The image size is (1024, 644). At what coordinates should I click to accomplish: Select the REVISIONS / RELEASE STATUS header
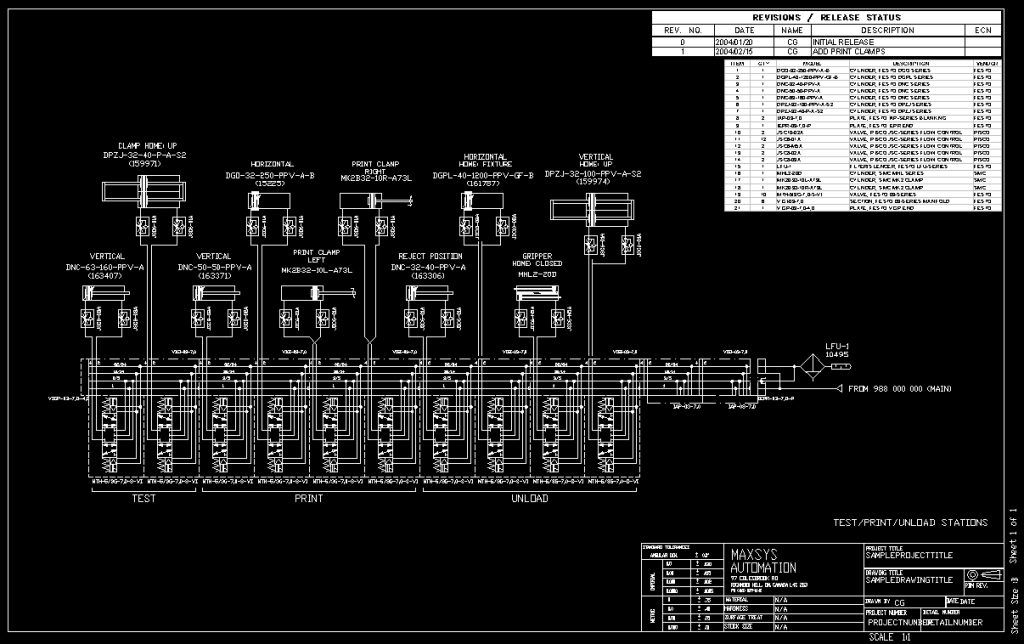pos(826,17)
